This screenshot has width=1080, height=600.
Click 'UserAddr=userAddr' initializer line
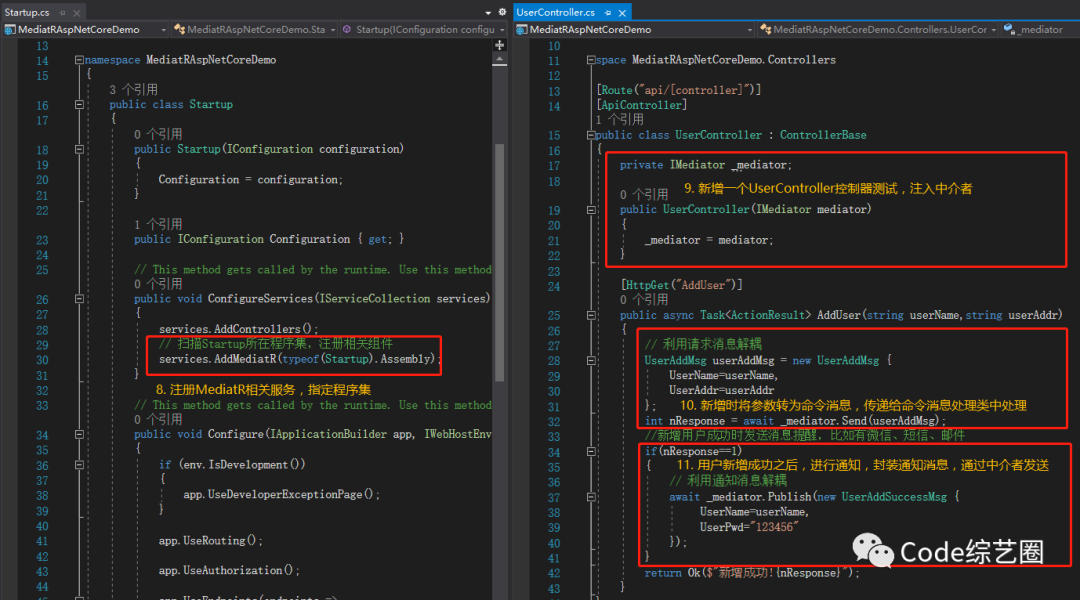pos(721,391)
